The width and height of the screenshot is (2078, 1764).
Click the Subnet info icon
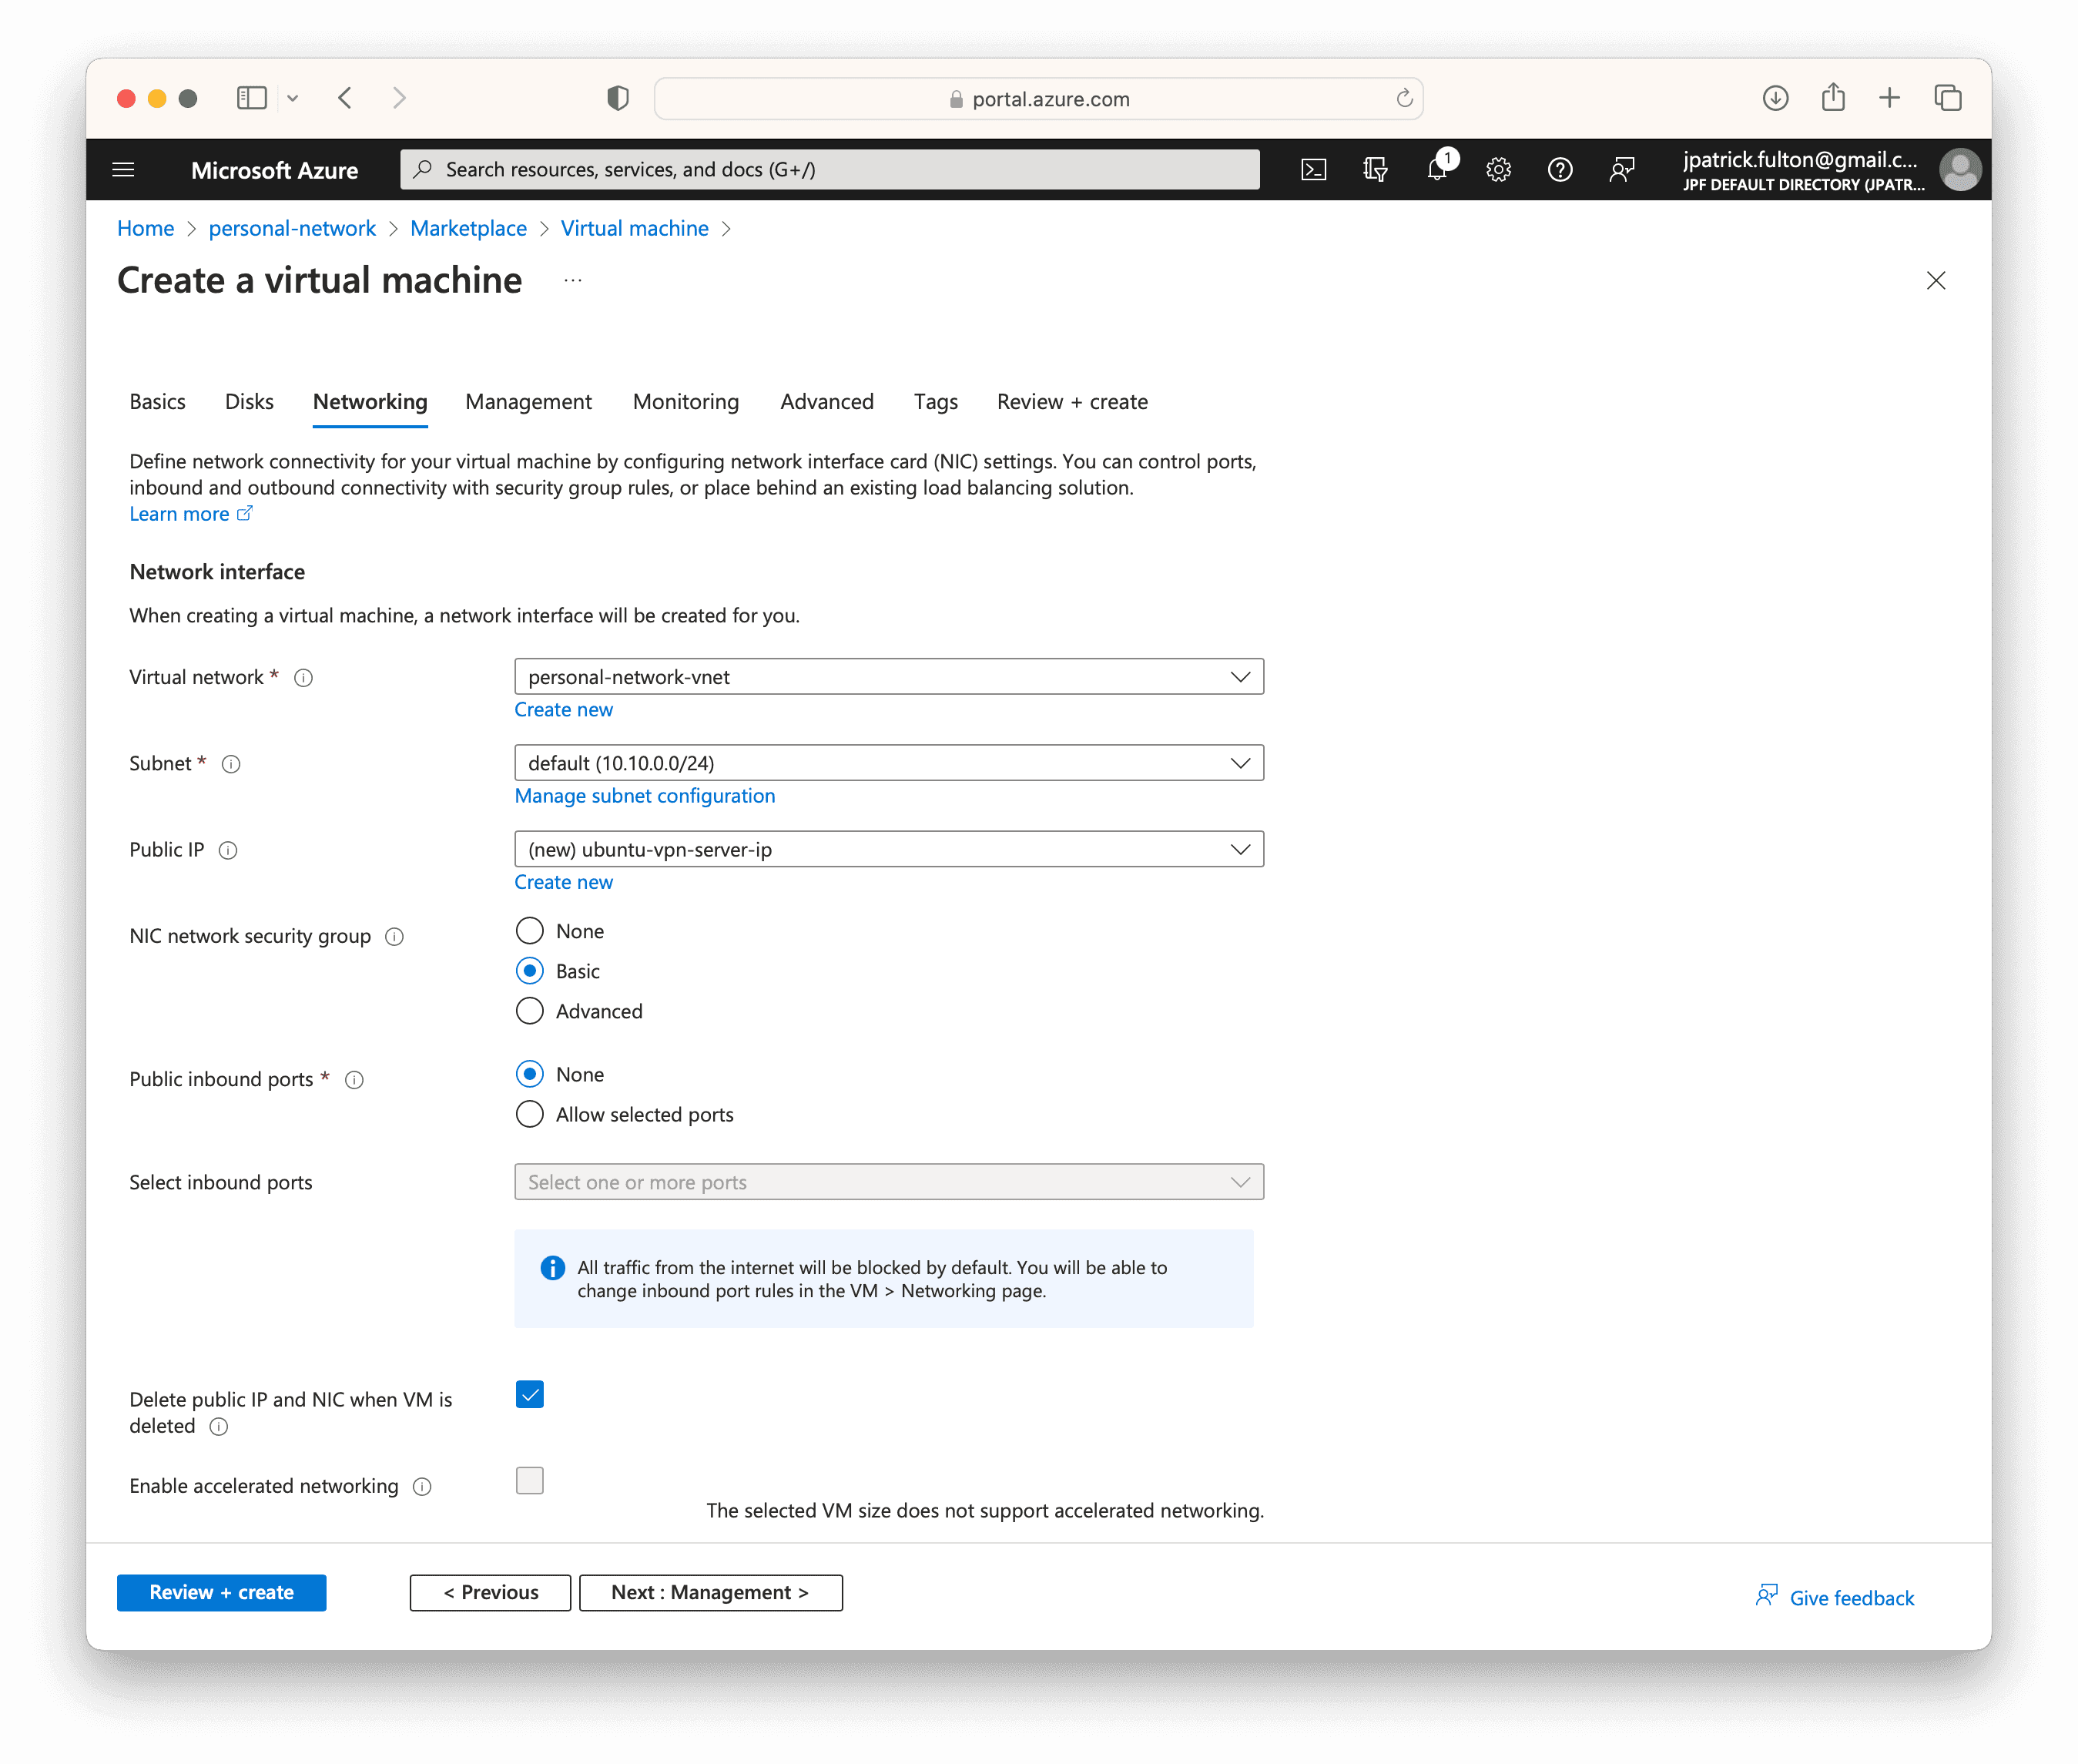(231, 764)
